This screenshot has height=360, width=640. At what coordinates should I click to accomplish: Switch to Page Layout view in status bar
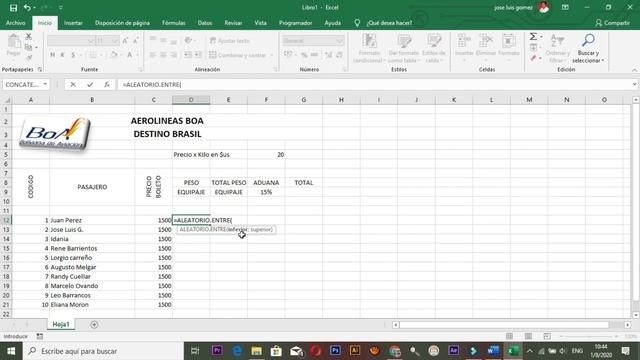[528, 336]
